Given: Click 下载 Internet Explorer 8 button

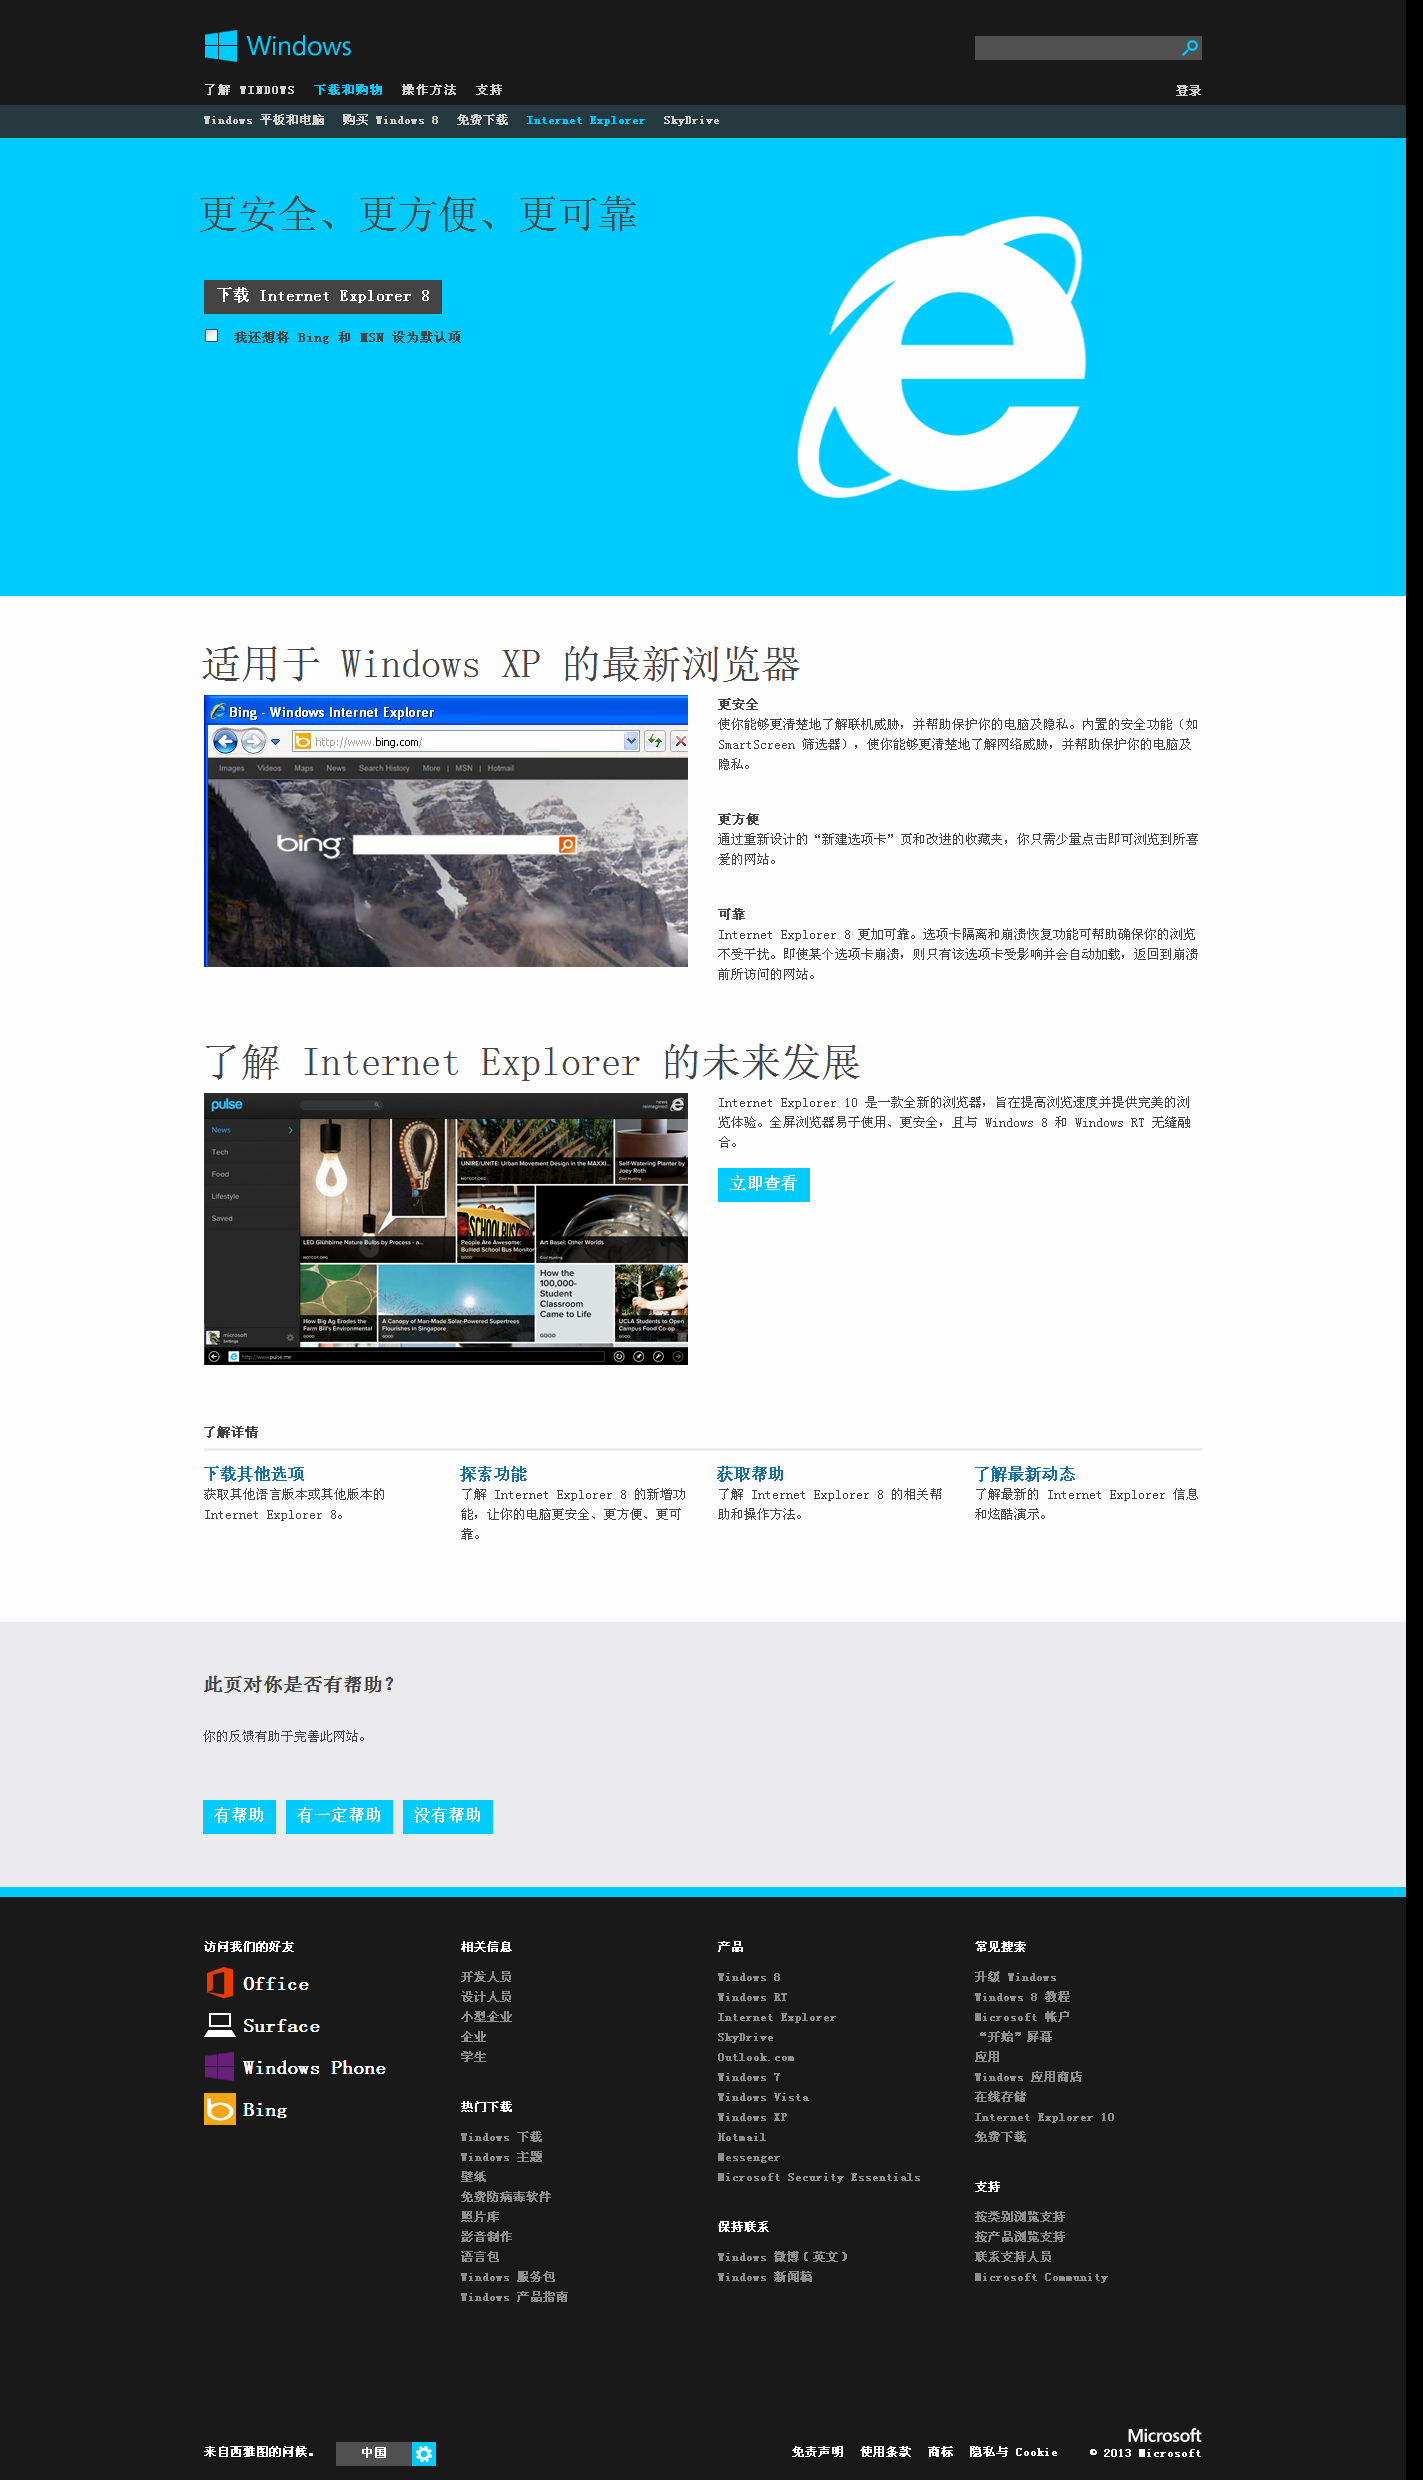Looking at the screenshot, I should (x=323, y=296).
